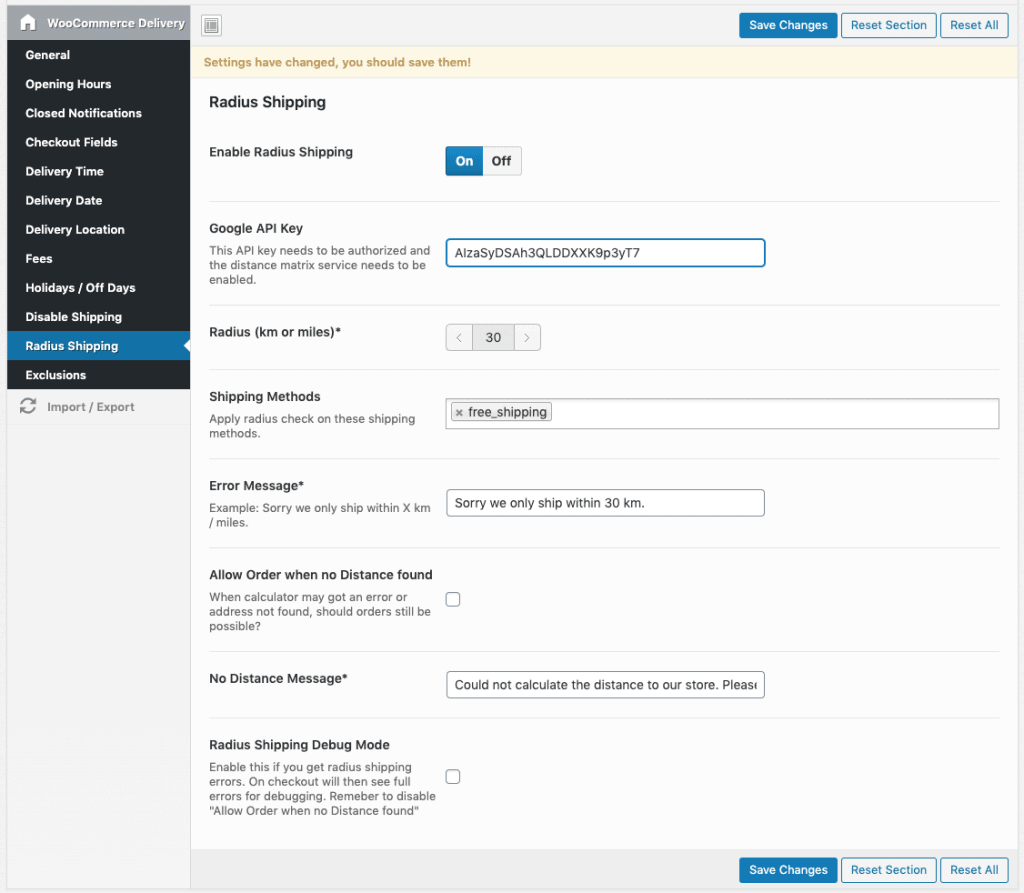The height and width of the screenshot is (893, 1024).
Task: Turn Radius Shipping off
Action: [x=501, y=161]
